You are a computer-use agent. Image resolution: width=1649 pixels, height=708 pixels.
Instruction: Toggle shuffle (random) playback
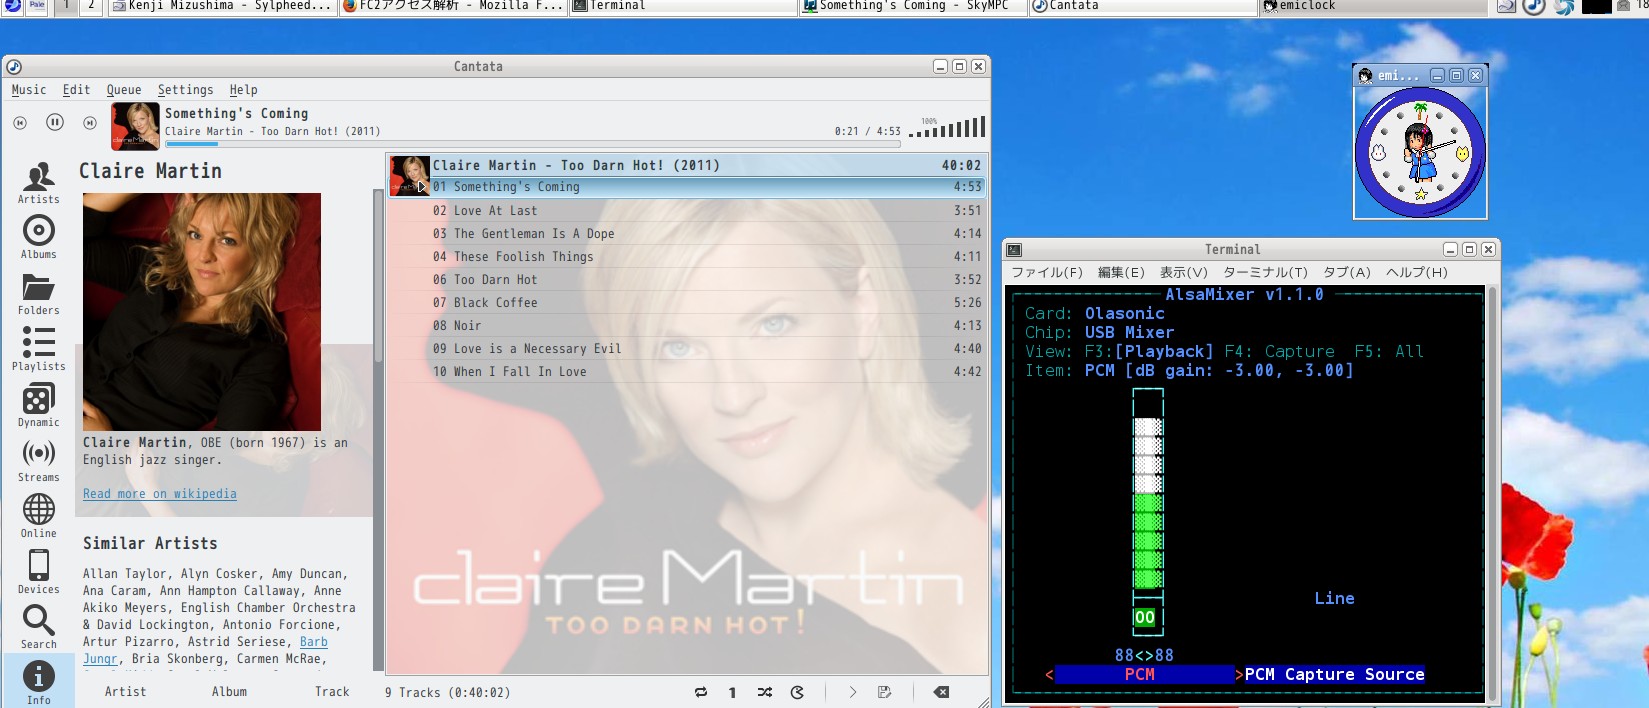point(765,692)
